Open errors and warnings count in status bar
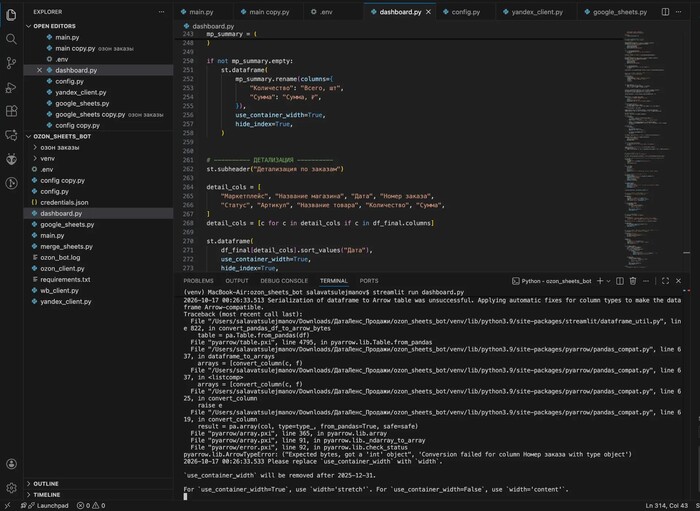The width and height of the screenshot is (700, 511). point(91,506)
